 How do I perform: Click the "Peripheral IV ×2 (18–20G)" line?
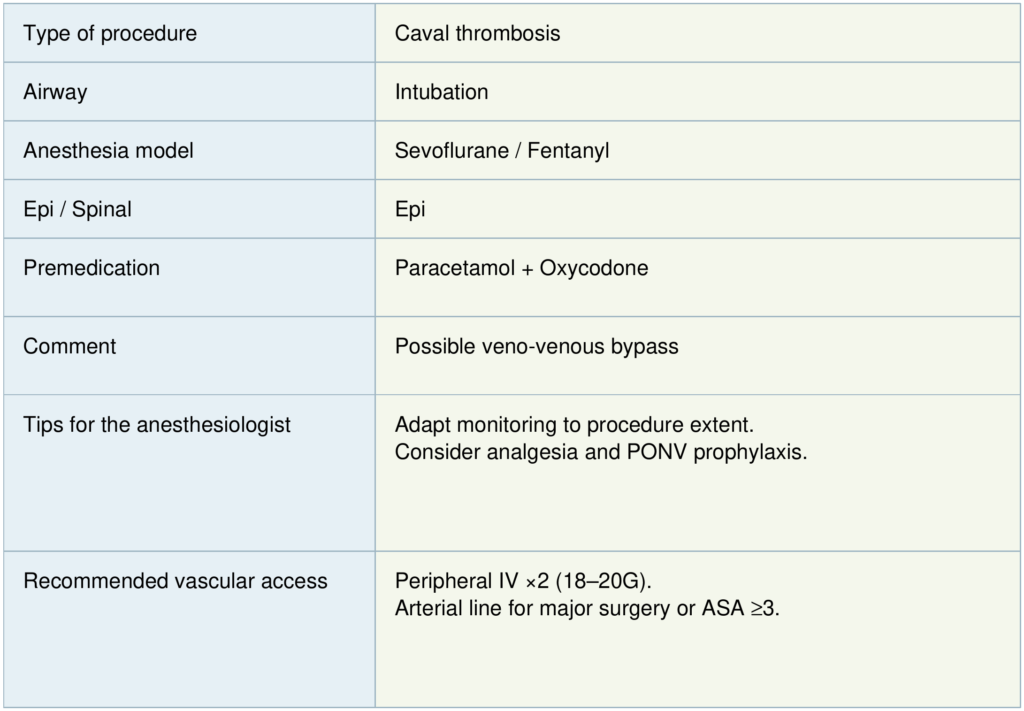(524, 580)
